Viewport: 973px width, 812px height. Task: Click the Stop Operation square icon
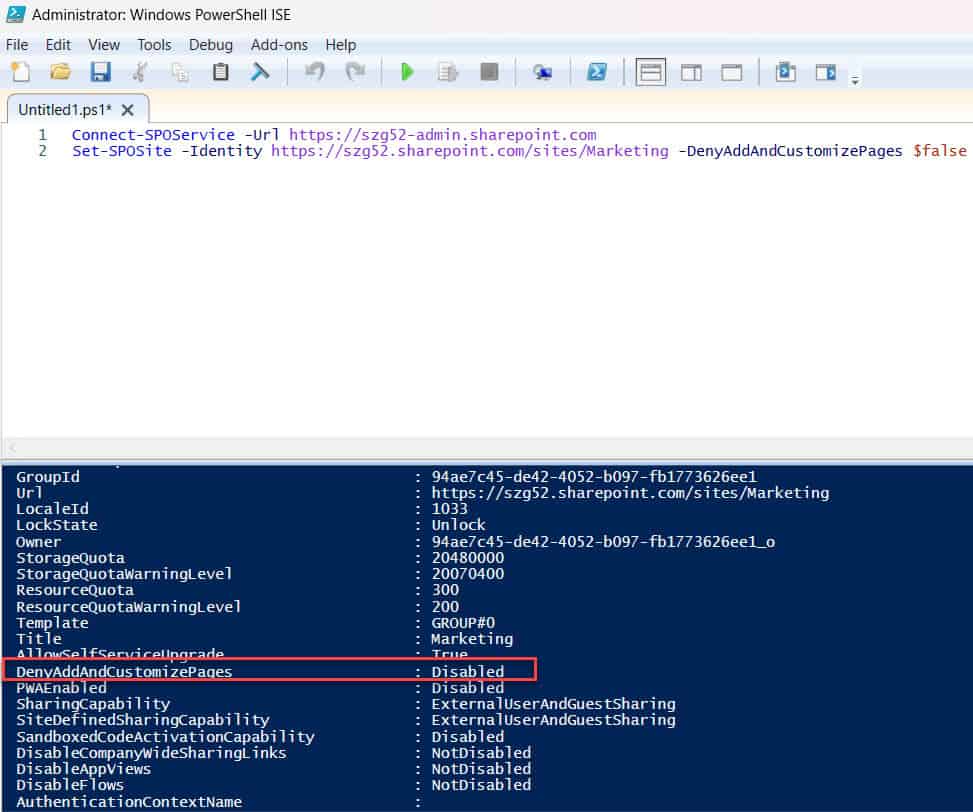[489, 72]
